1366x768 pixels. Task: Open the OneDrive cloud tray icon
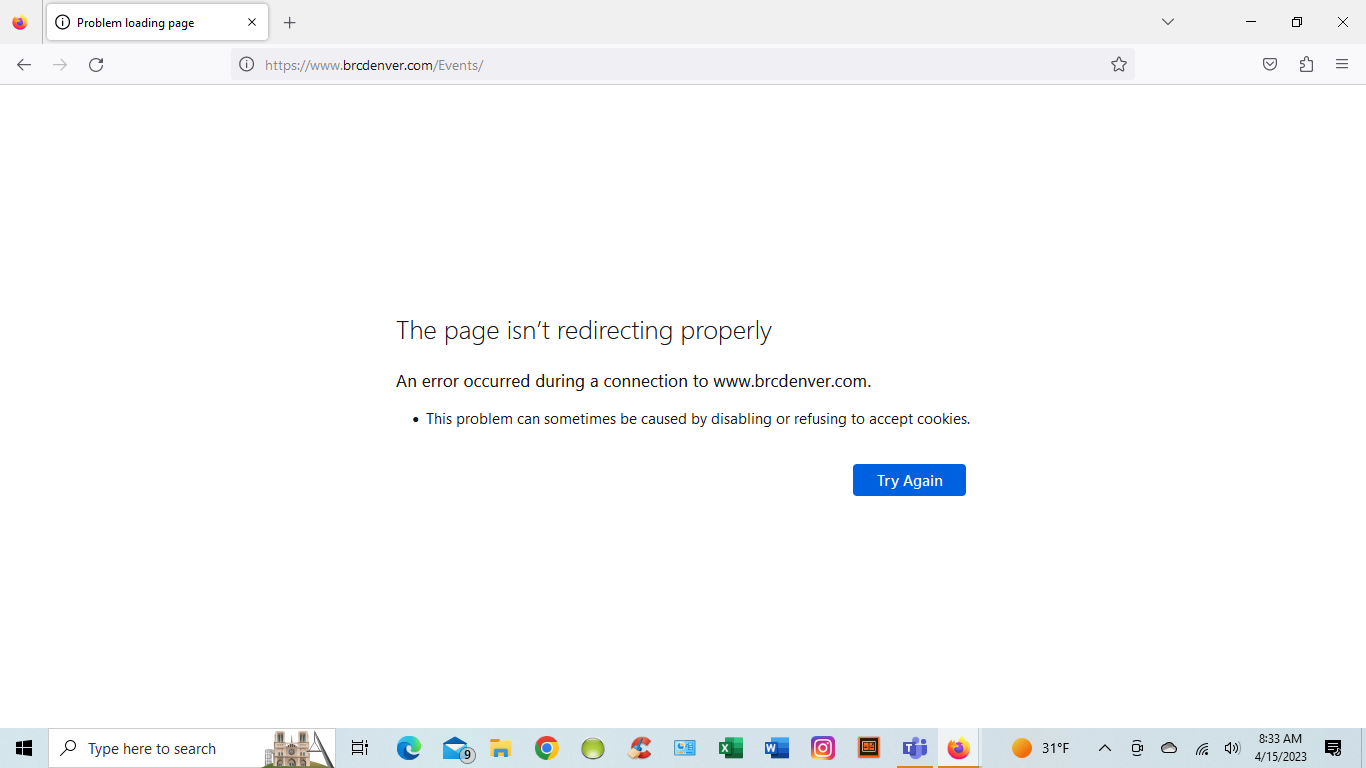coord(1169,748)
